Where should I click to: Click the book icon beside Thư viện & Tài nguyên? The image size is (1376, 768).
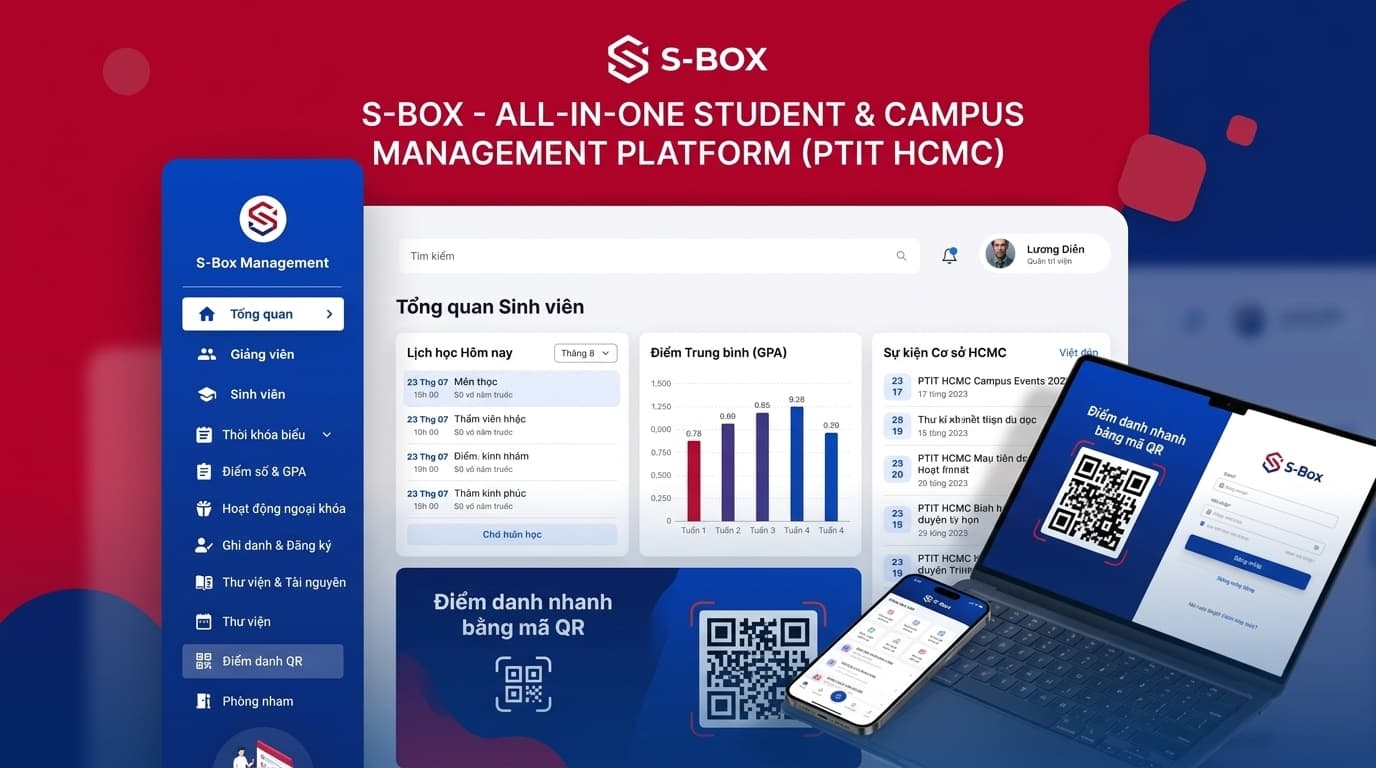coord(204,582)
